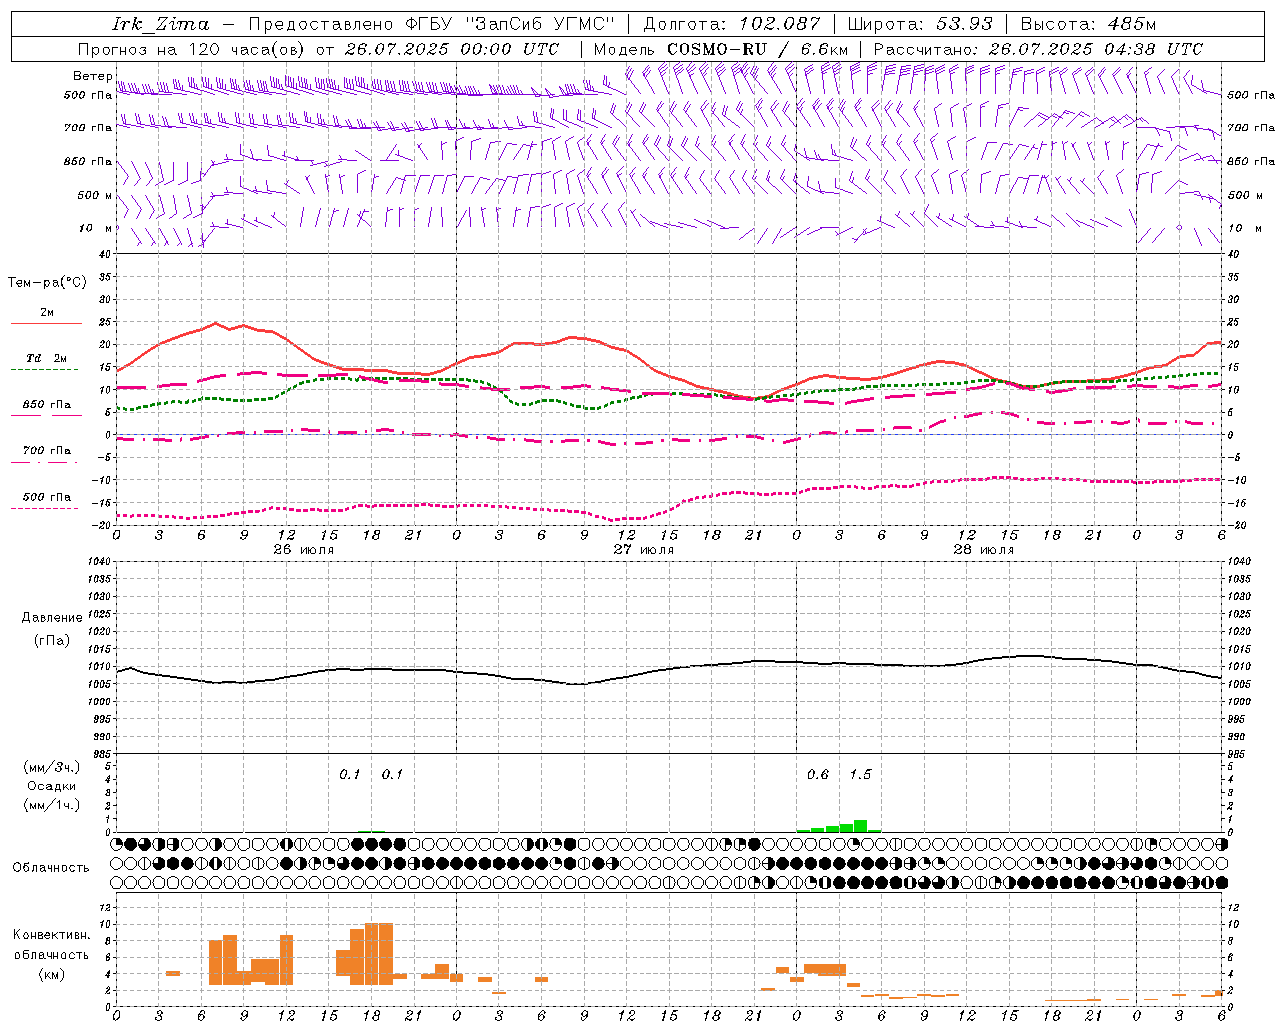
Task: Click the "28 июля" date label
Action: [x=984, y=550]
